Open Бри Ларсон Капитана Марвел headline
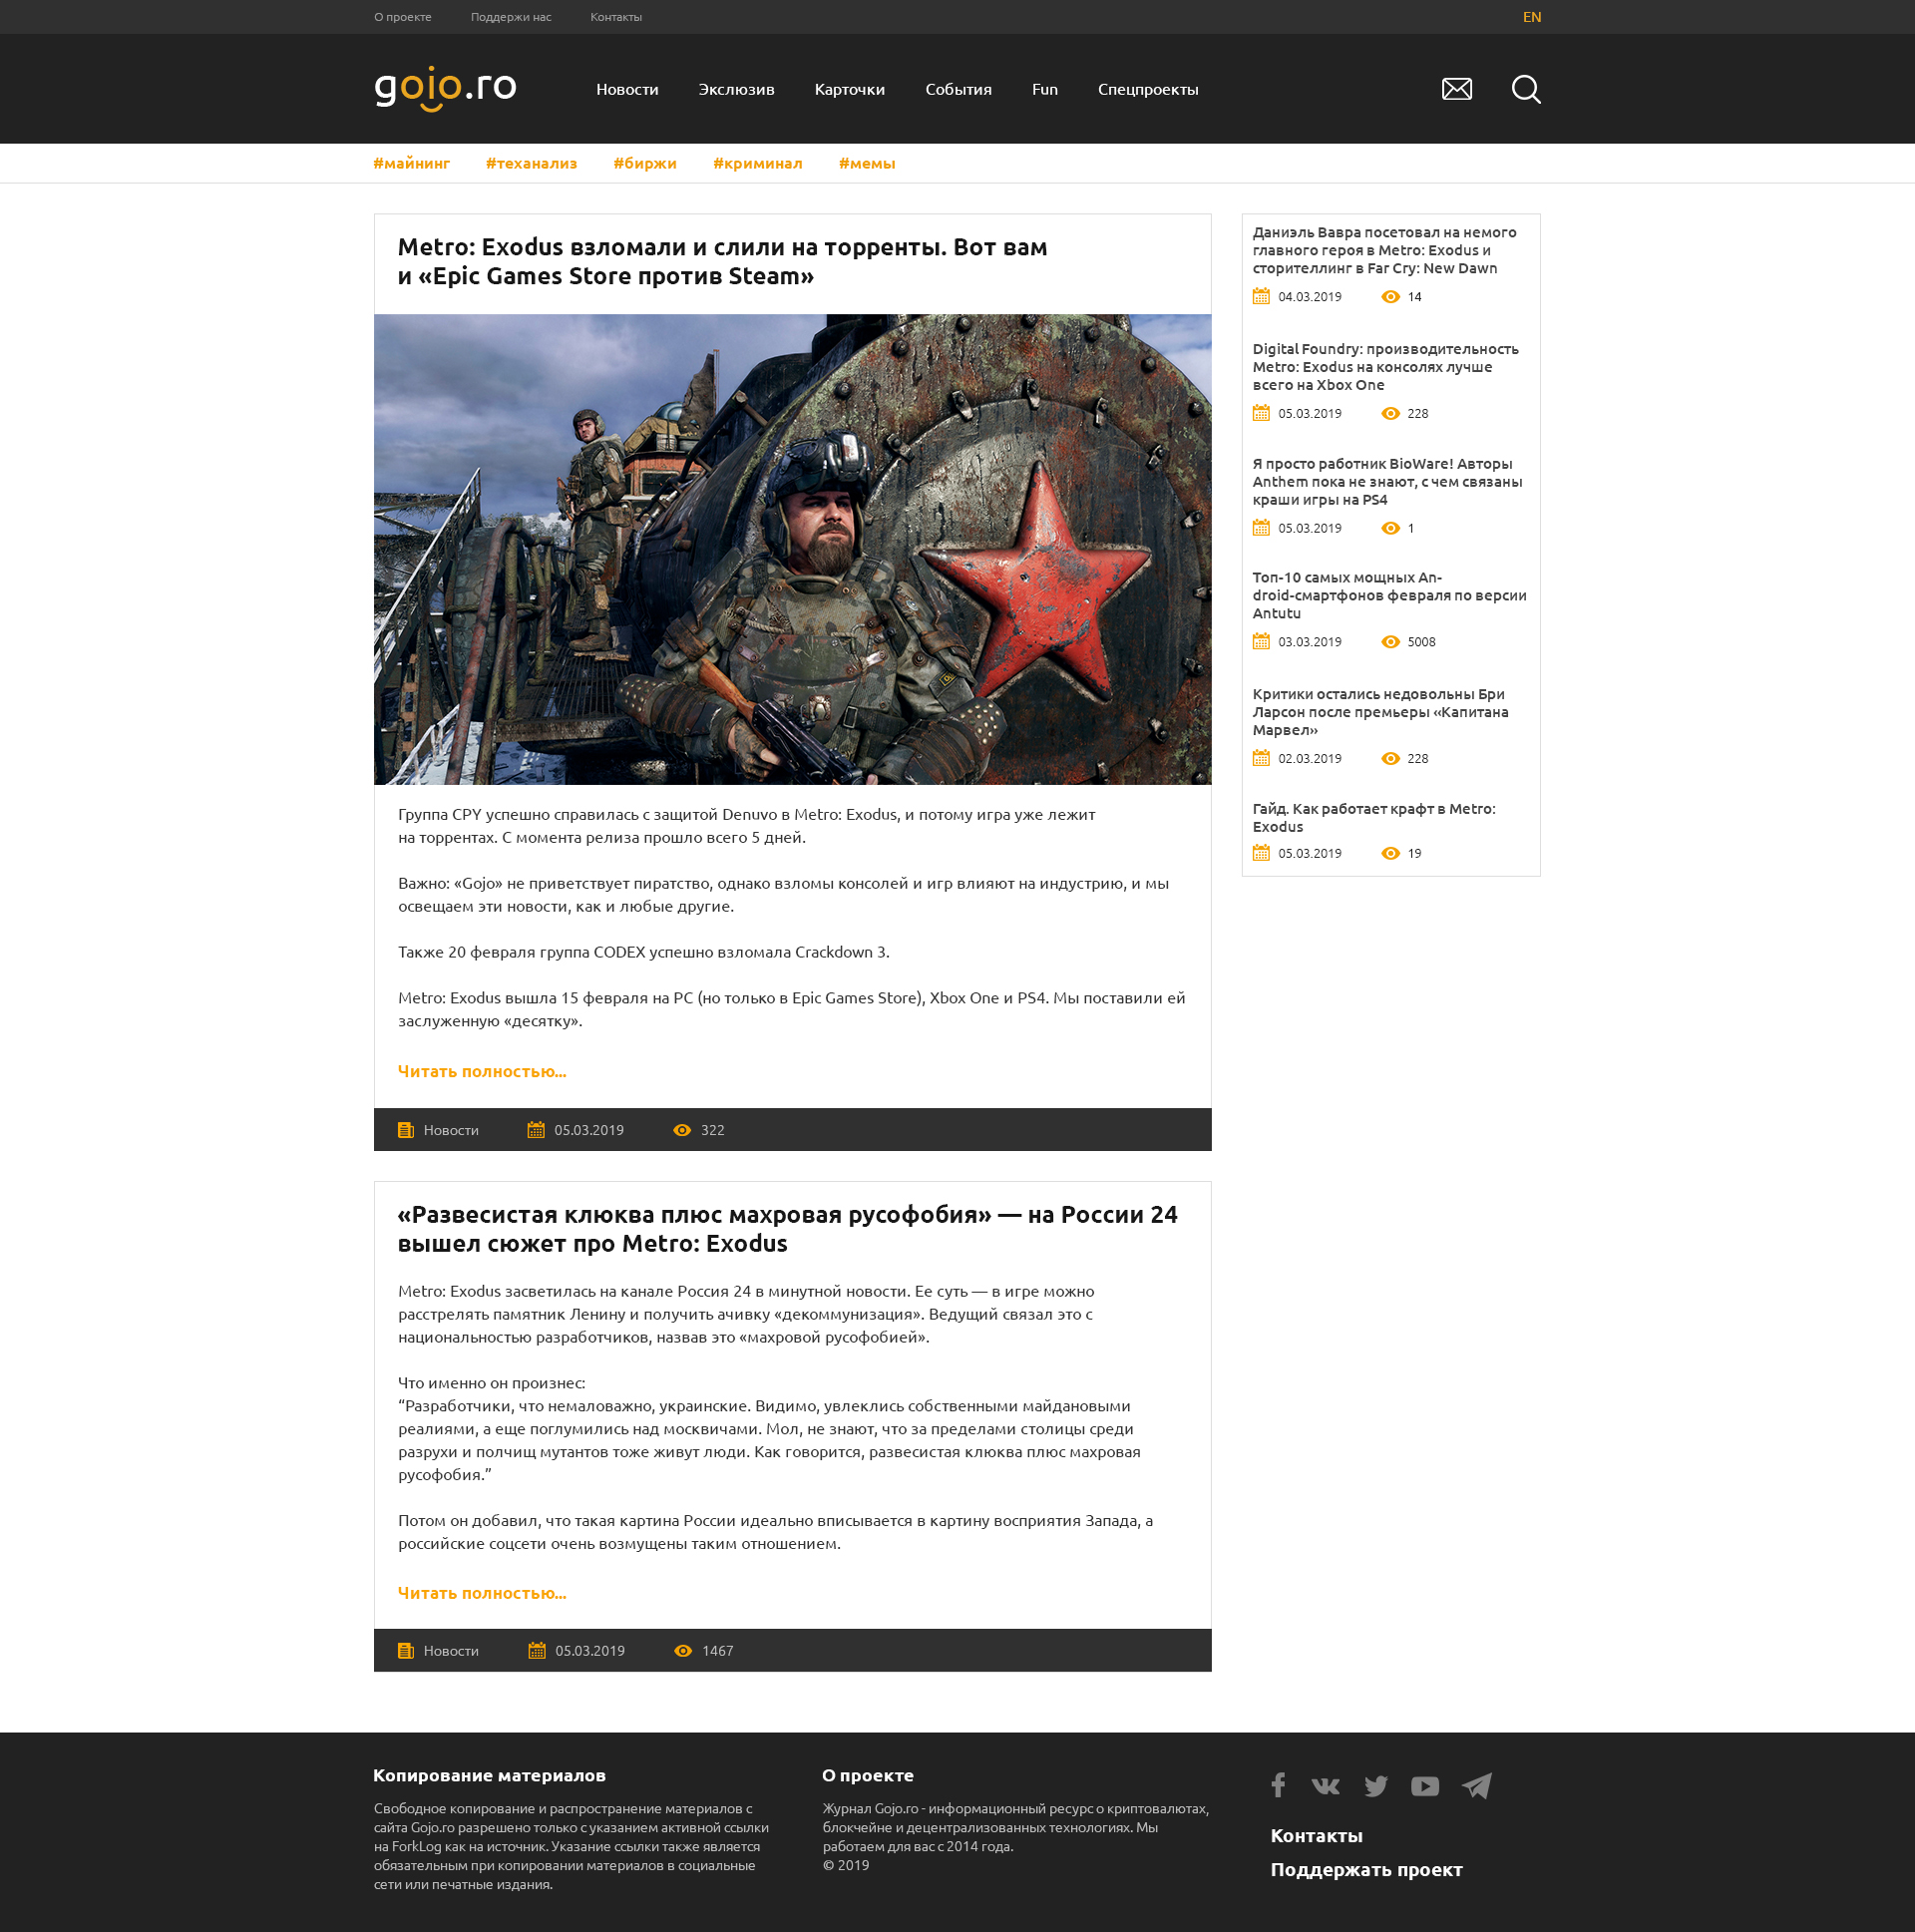 click(x=1380, y=712)
